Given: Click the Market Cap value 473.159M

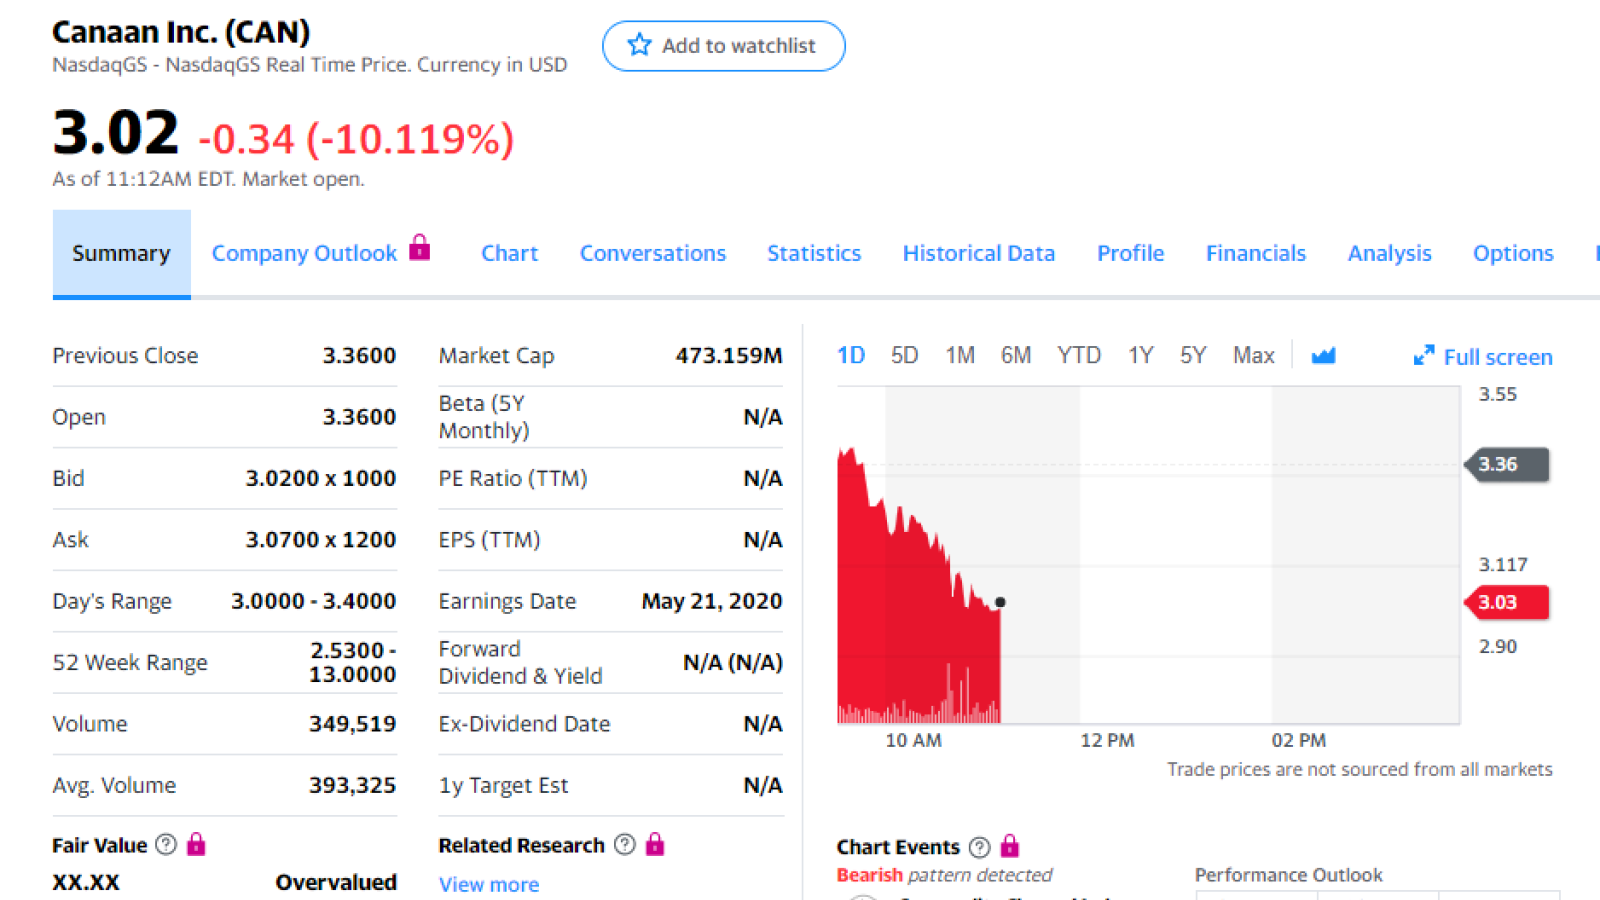Looking at the screenshot, I should [x=729, y=356].
